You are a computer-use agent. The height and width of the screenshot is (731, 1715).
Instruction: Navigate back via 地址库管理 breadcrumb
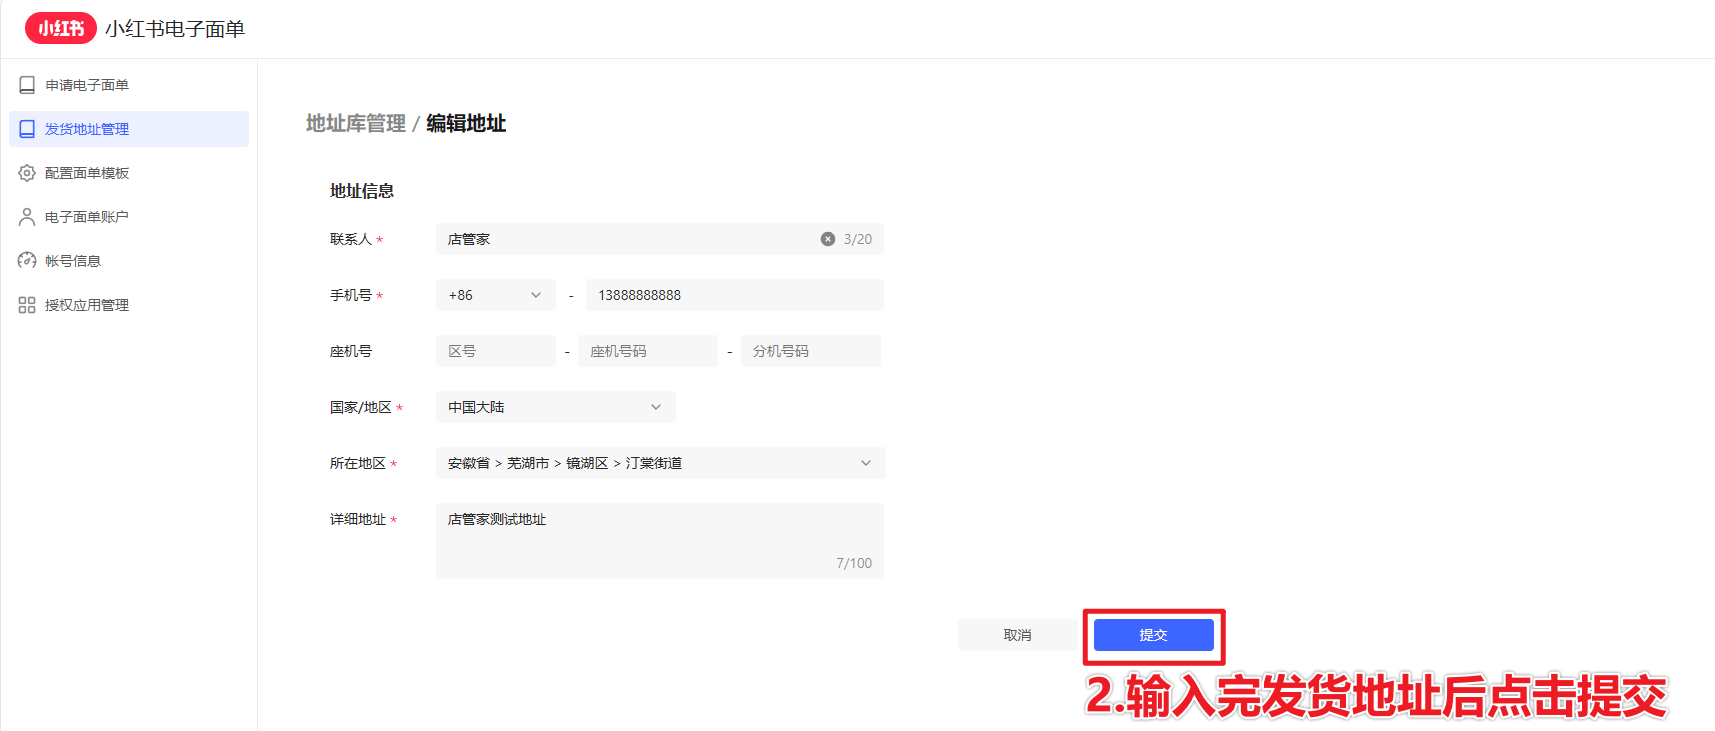point(355,123)
